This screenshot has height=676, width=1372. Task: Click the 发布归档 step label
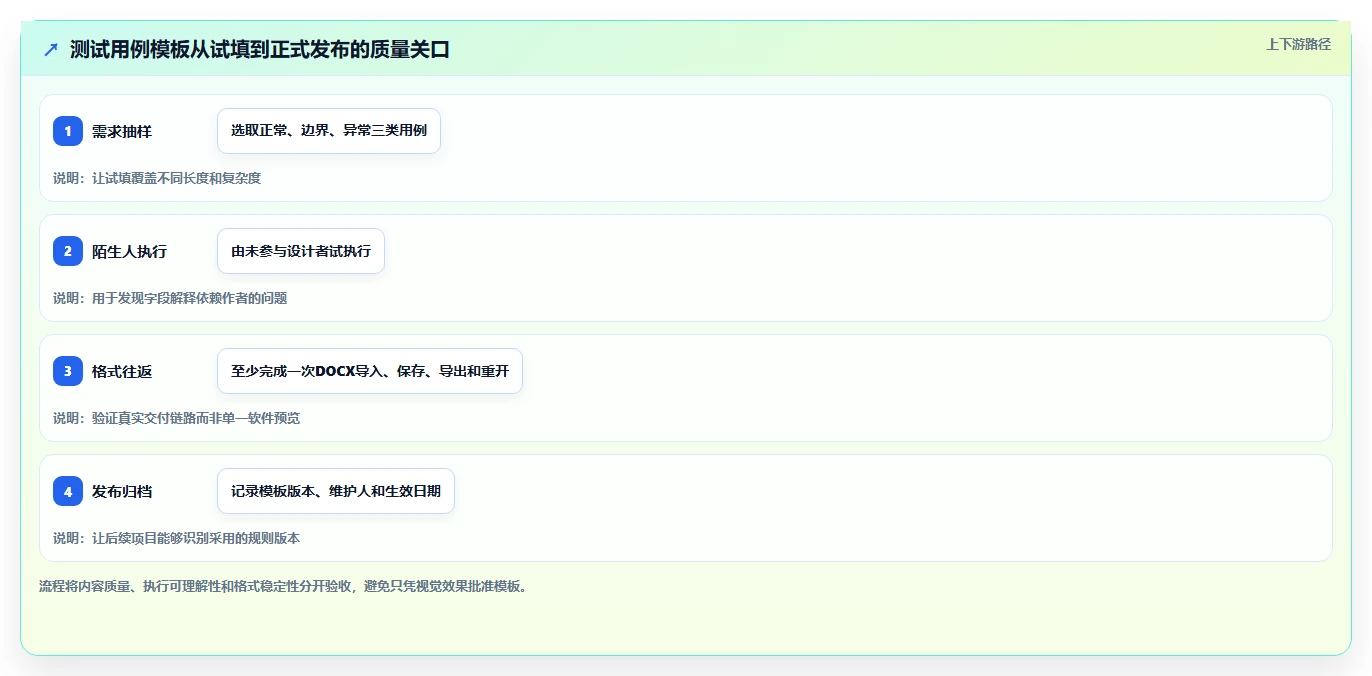click(x=122, y=491)
